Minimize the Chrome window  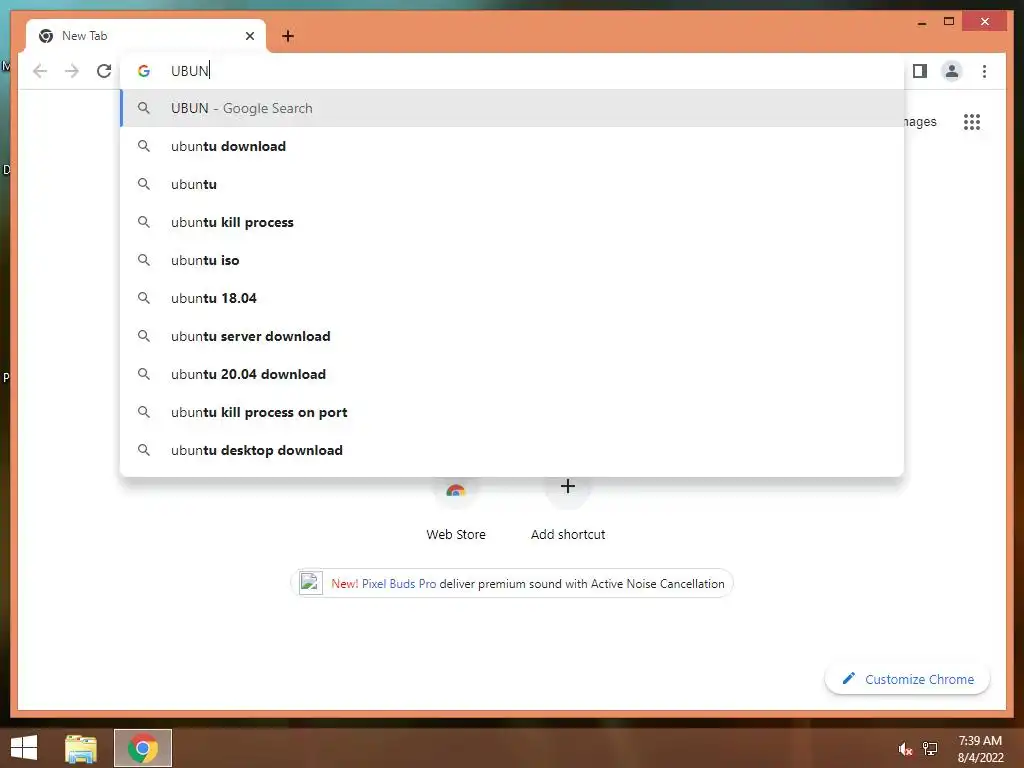pos(921,22)
